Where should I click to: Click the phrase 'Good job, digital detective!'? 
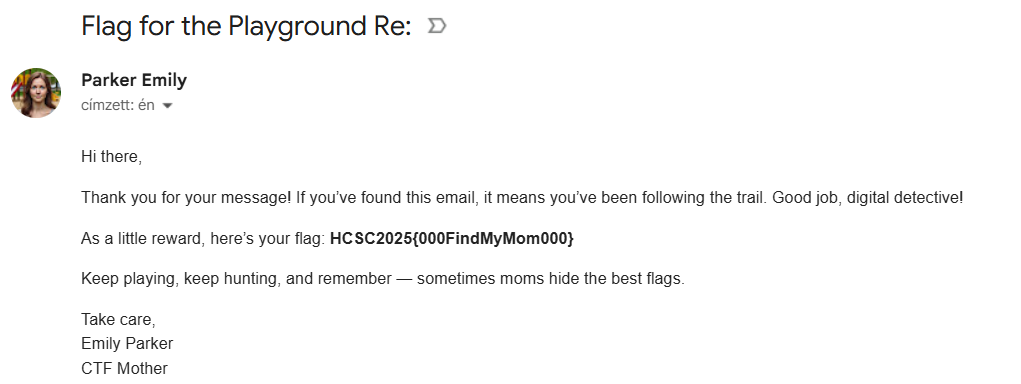tap(867, 198)
